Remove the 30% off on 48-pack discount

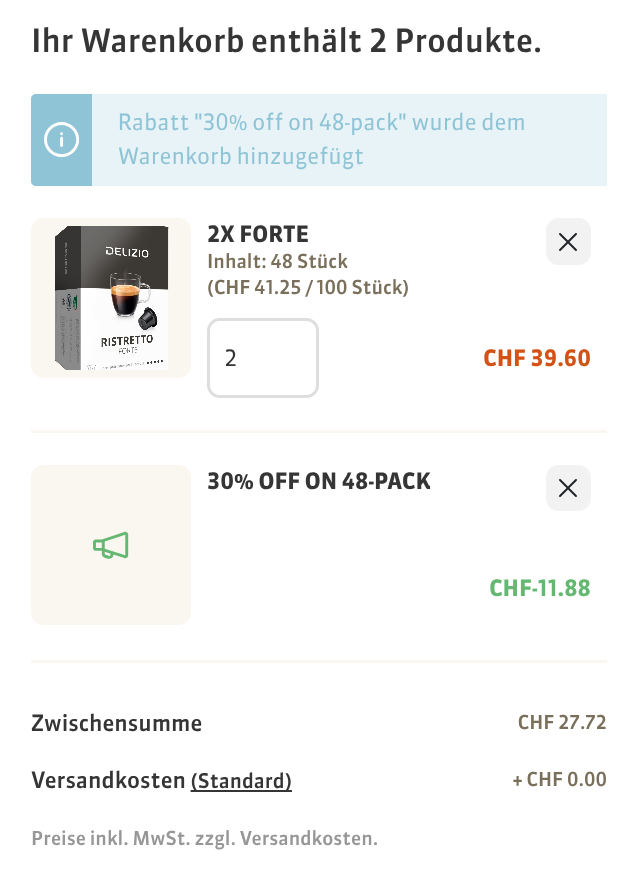tap(568, 488)
